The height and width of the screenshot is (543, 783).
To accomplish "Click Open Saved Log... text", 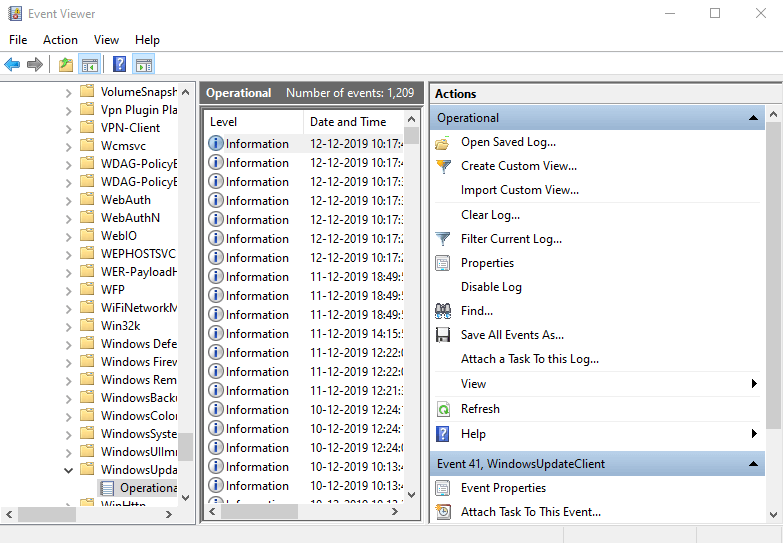I will (508, 142).
